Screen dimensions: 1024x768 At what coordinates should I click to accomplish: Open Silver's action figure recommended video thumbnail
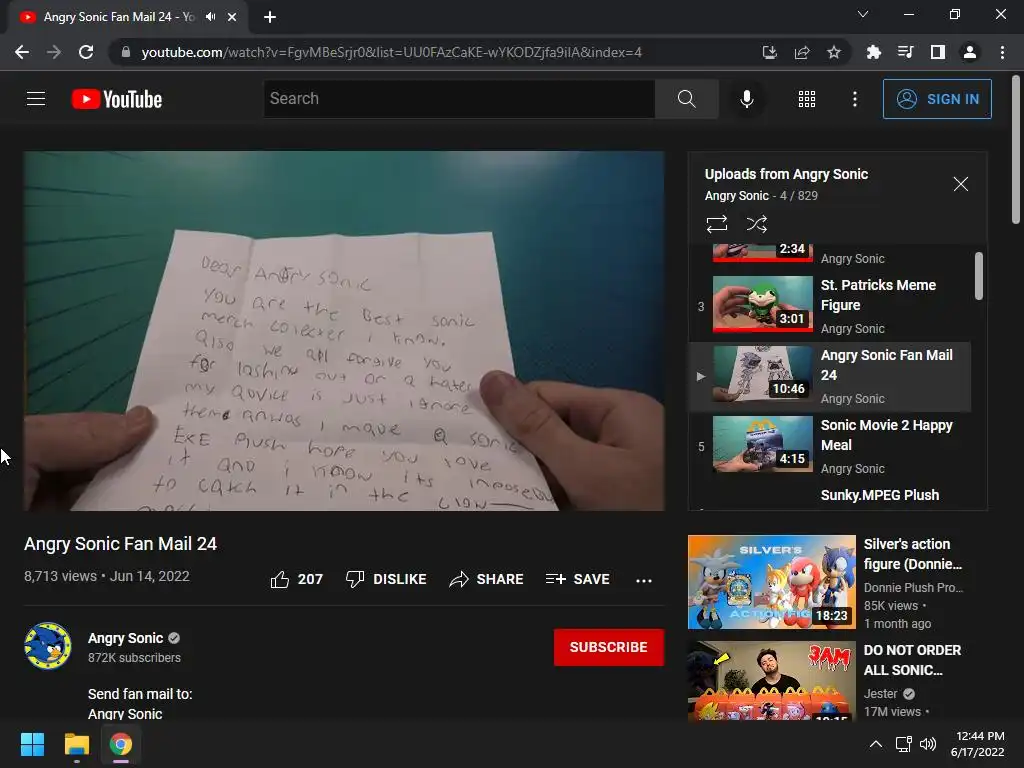pyautogui.click(x=771, y=582)
